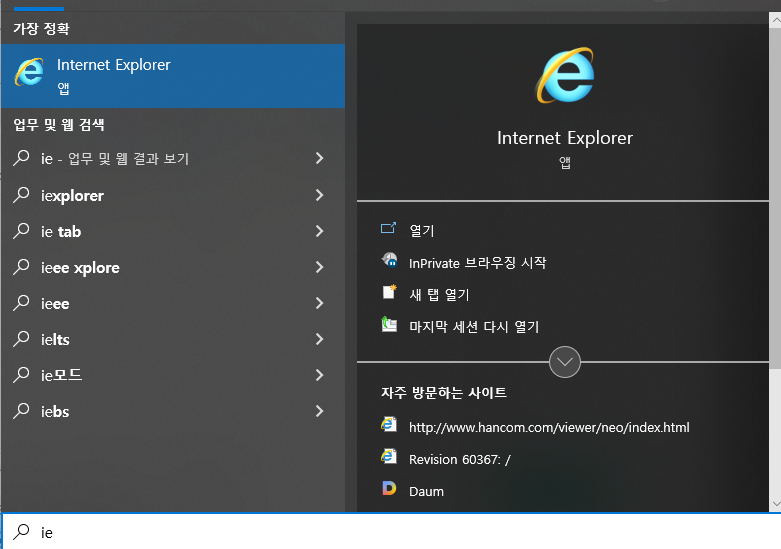Click into the search box containing 'ie'
781x549 pixels.
(x=390, y=532)
